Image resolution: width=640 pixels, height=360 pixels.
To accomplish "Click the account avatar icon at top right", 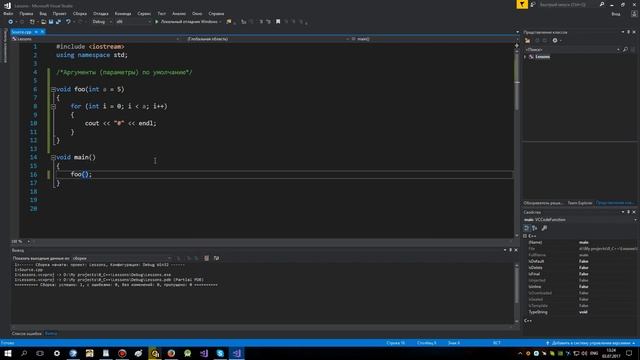I will (x=634, y=14).
